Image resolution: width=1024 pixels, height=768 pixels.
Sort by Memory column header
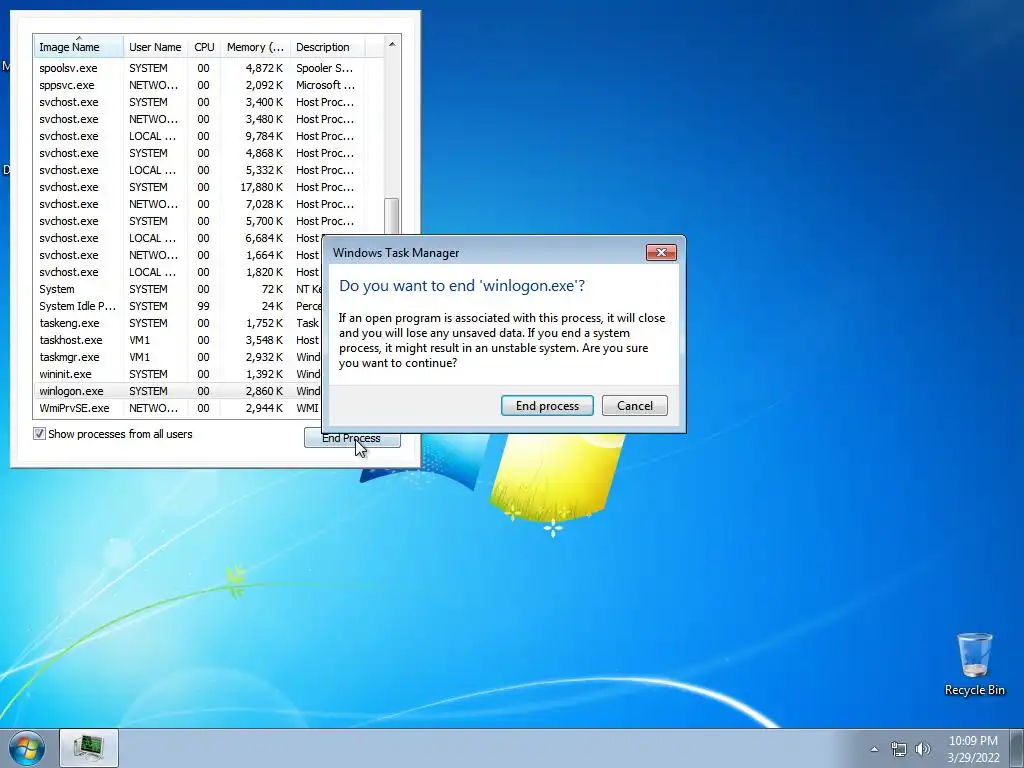tap(255, 47)
